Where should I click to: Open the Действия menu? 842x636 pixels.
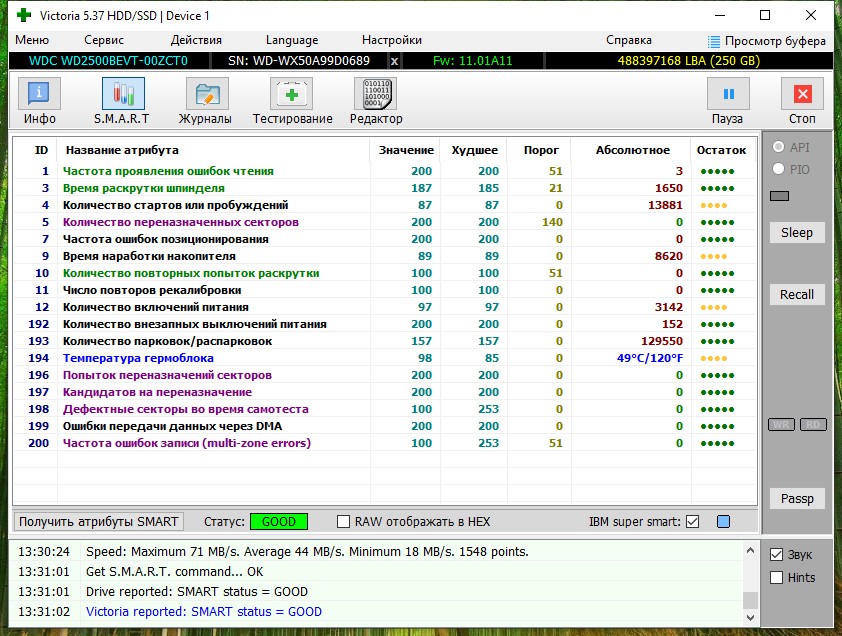[x=196, y=40]
